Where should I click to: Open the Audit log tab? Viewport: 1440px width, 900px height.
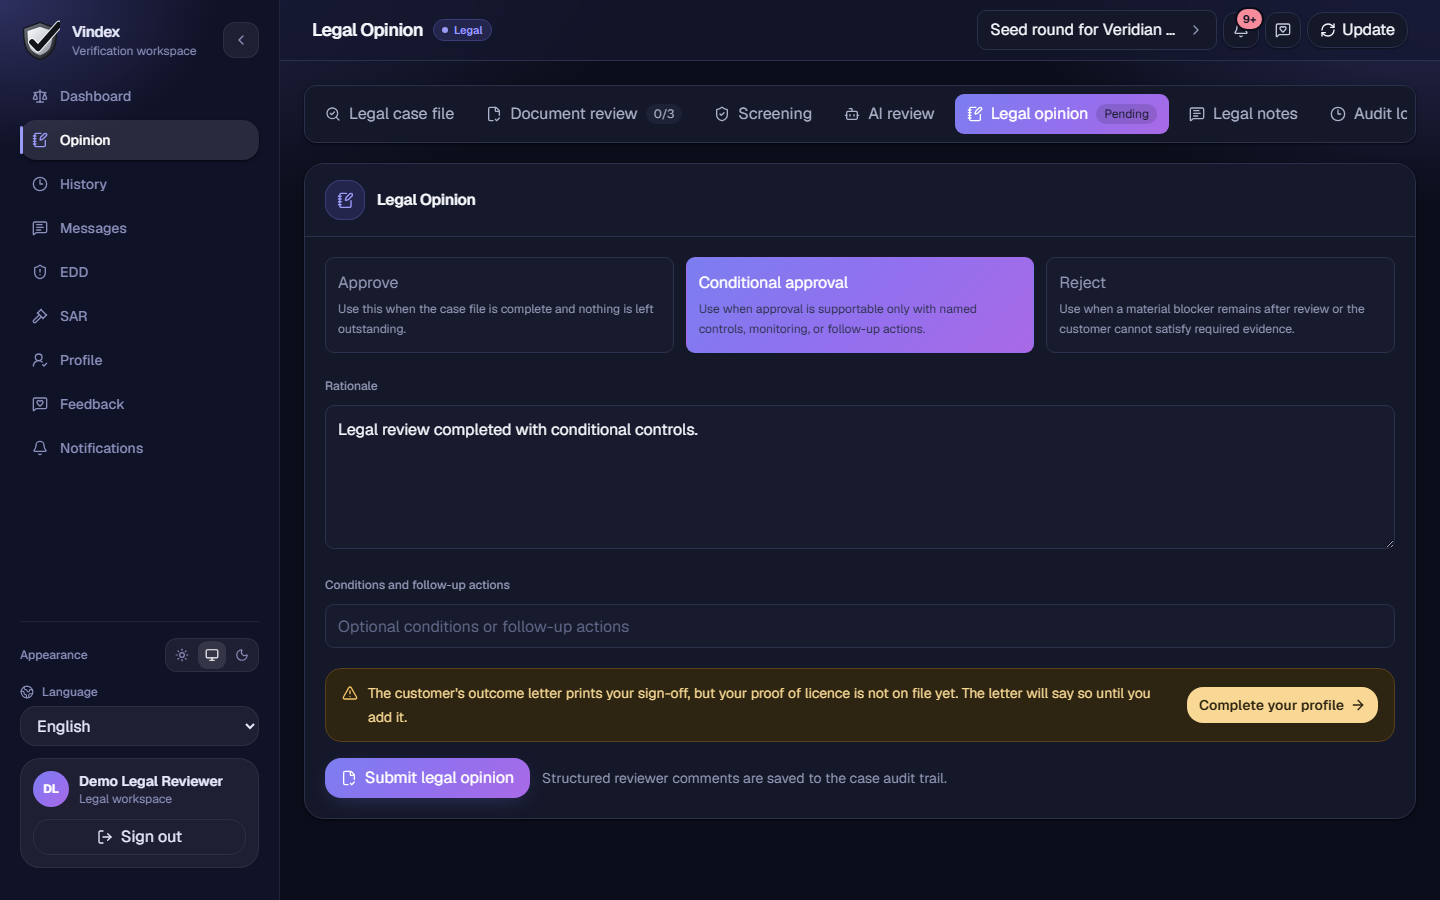[1368, 114]
